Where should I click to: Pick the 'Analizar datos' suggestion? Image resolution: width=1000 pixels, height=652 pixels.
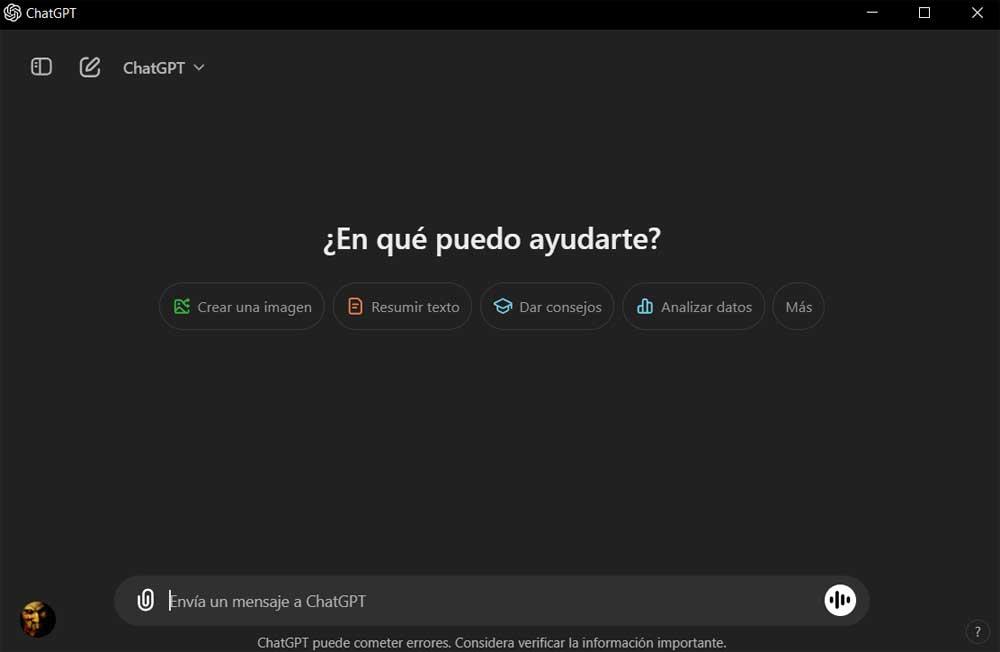694,307
